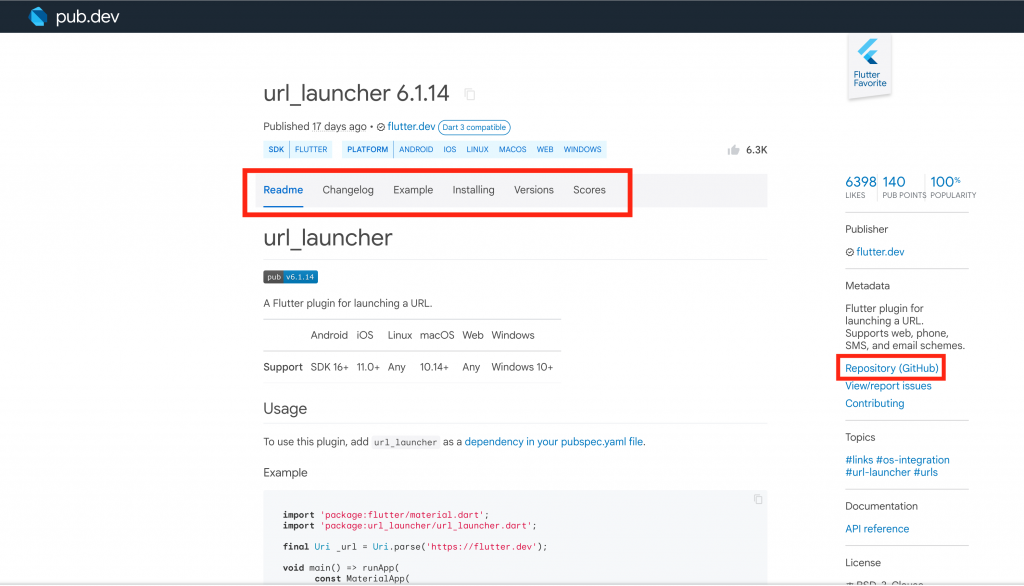
Task: Click the Usage section heading
Action: (x=285, y=409)
